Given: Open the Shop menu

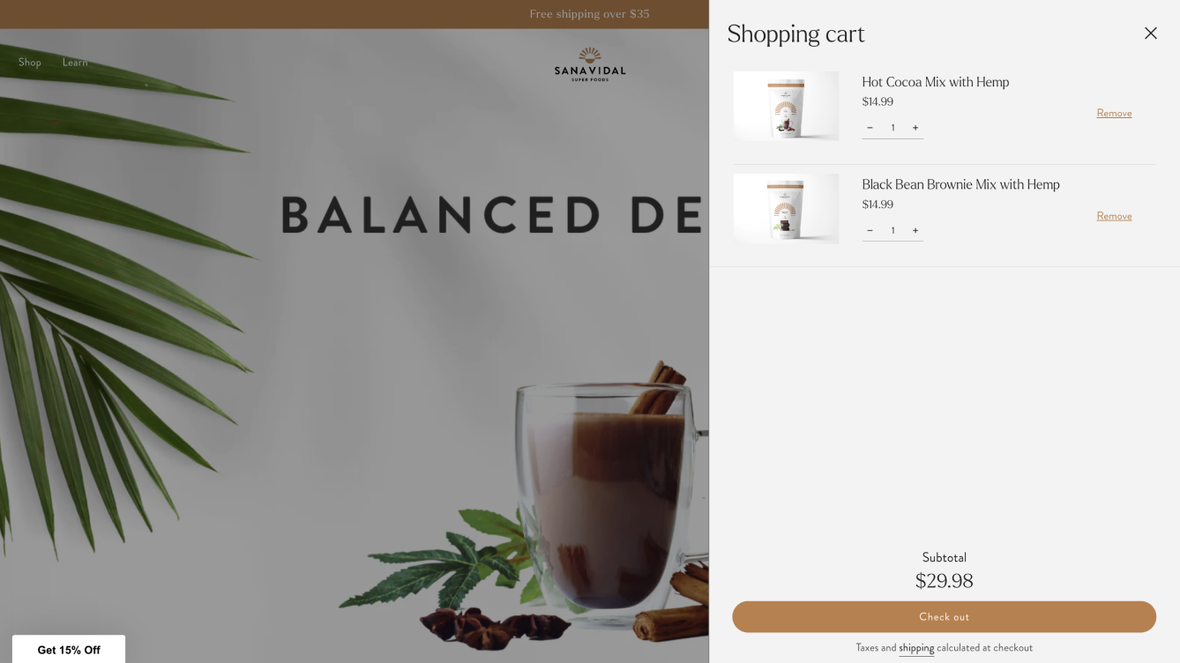Looking at the screenshot, I should click(x=29, y=62).
